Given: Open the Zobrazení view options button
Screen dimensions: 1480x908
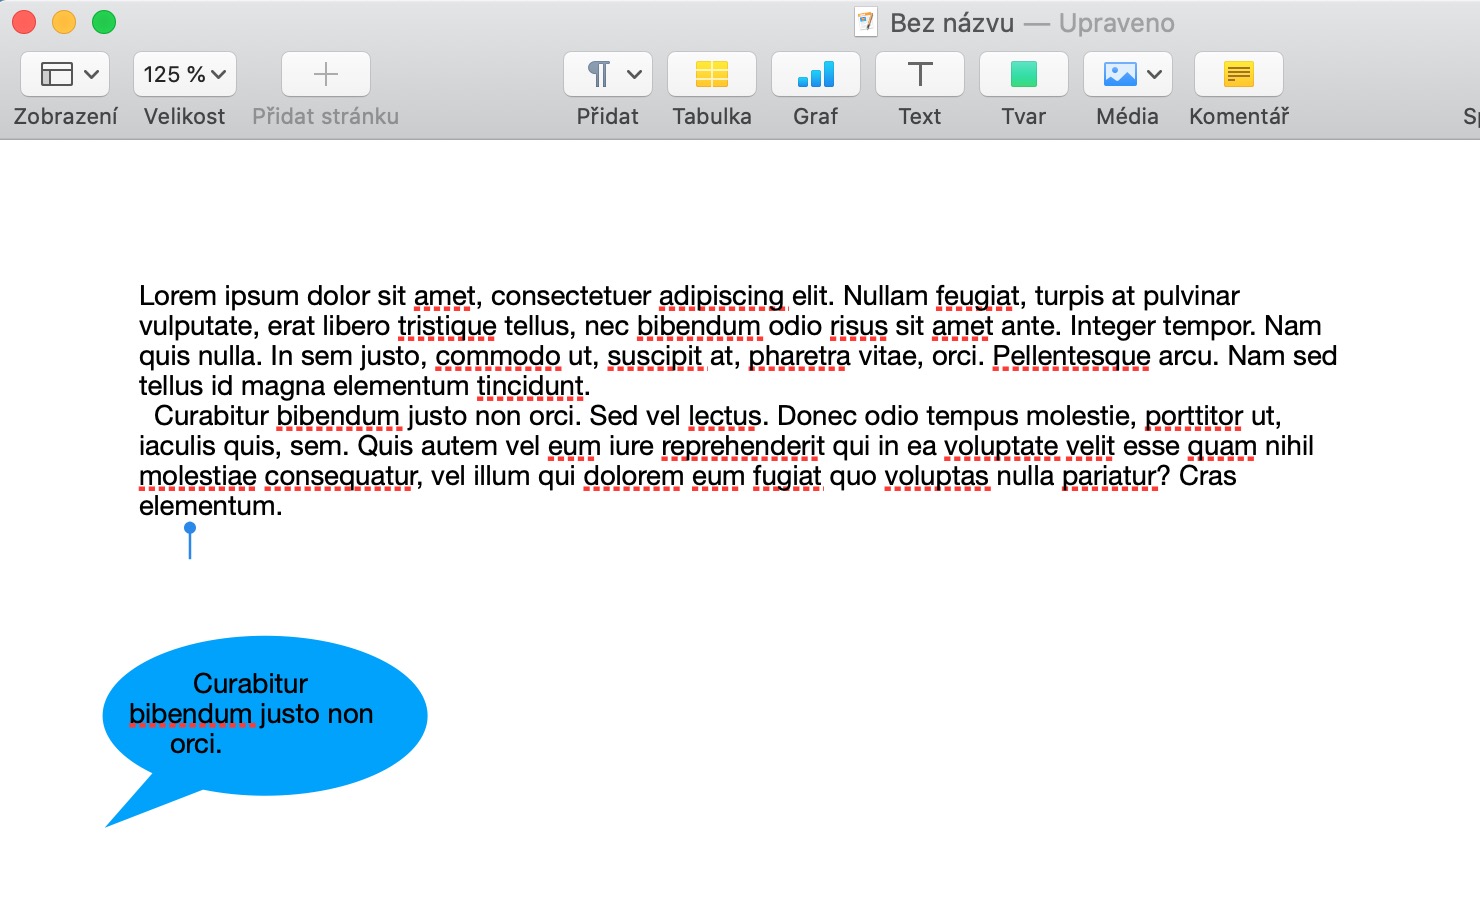Looking at the screenshot, I should click(x=65, y=74).
